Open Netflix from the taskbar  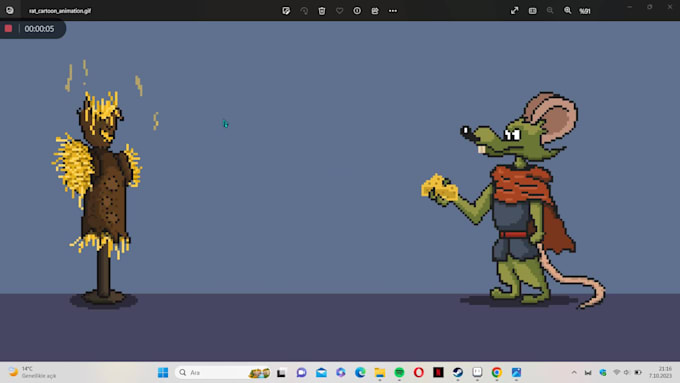[x=438, y=373]
